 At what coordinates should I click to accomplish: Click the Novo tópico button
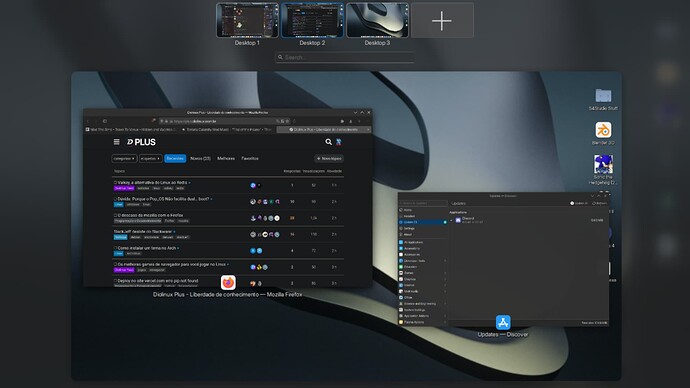tap(329, 158)
